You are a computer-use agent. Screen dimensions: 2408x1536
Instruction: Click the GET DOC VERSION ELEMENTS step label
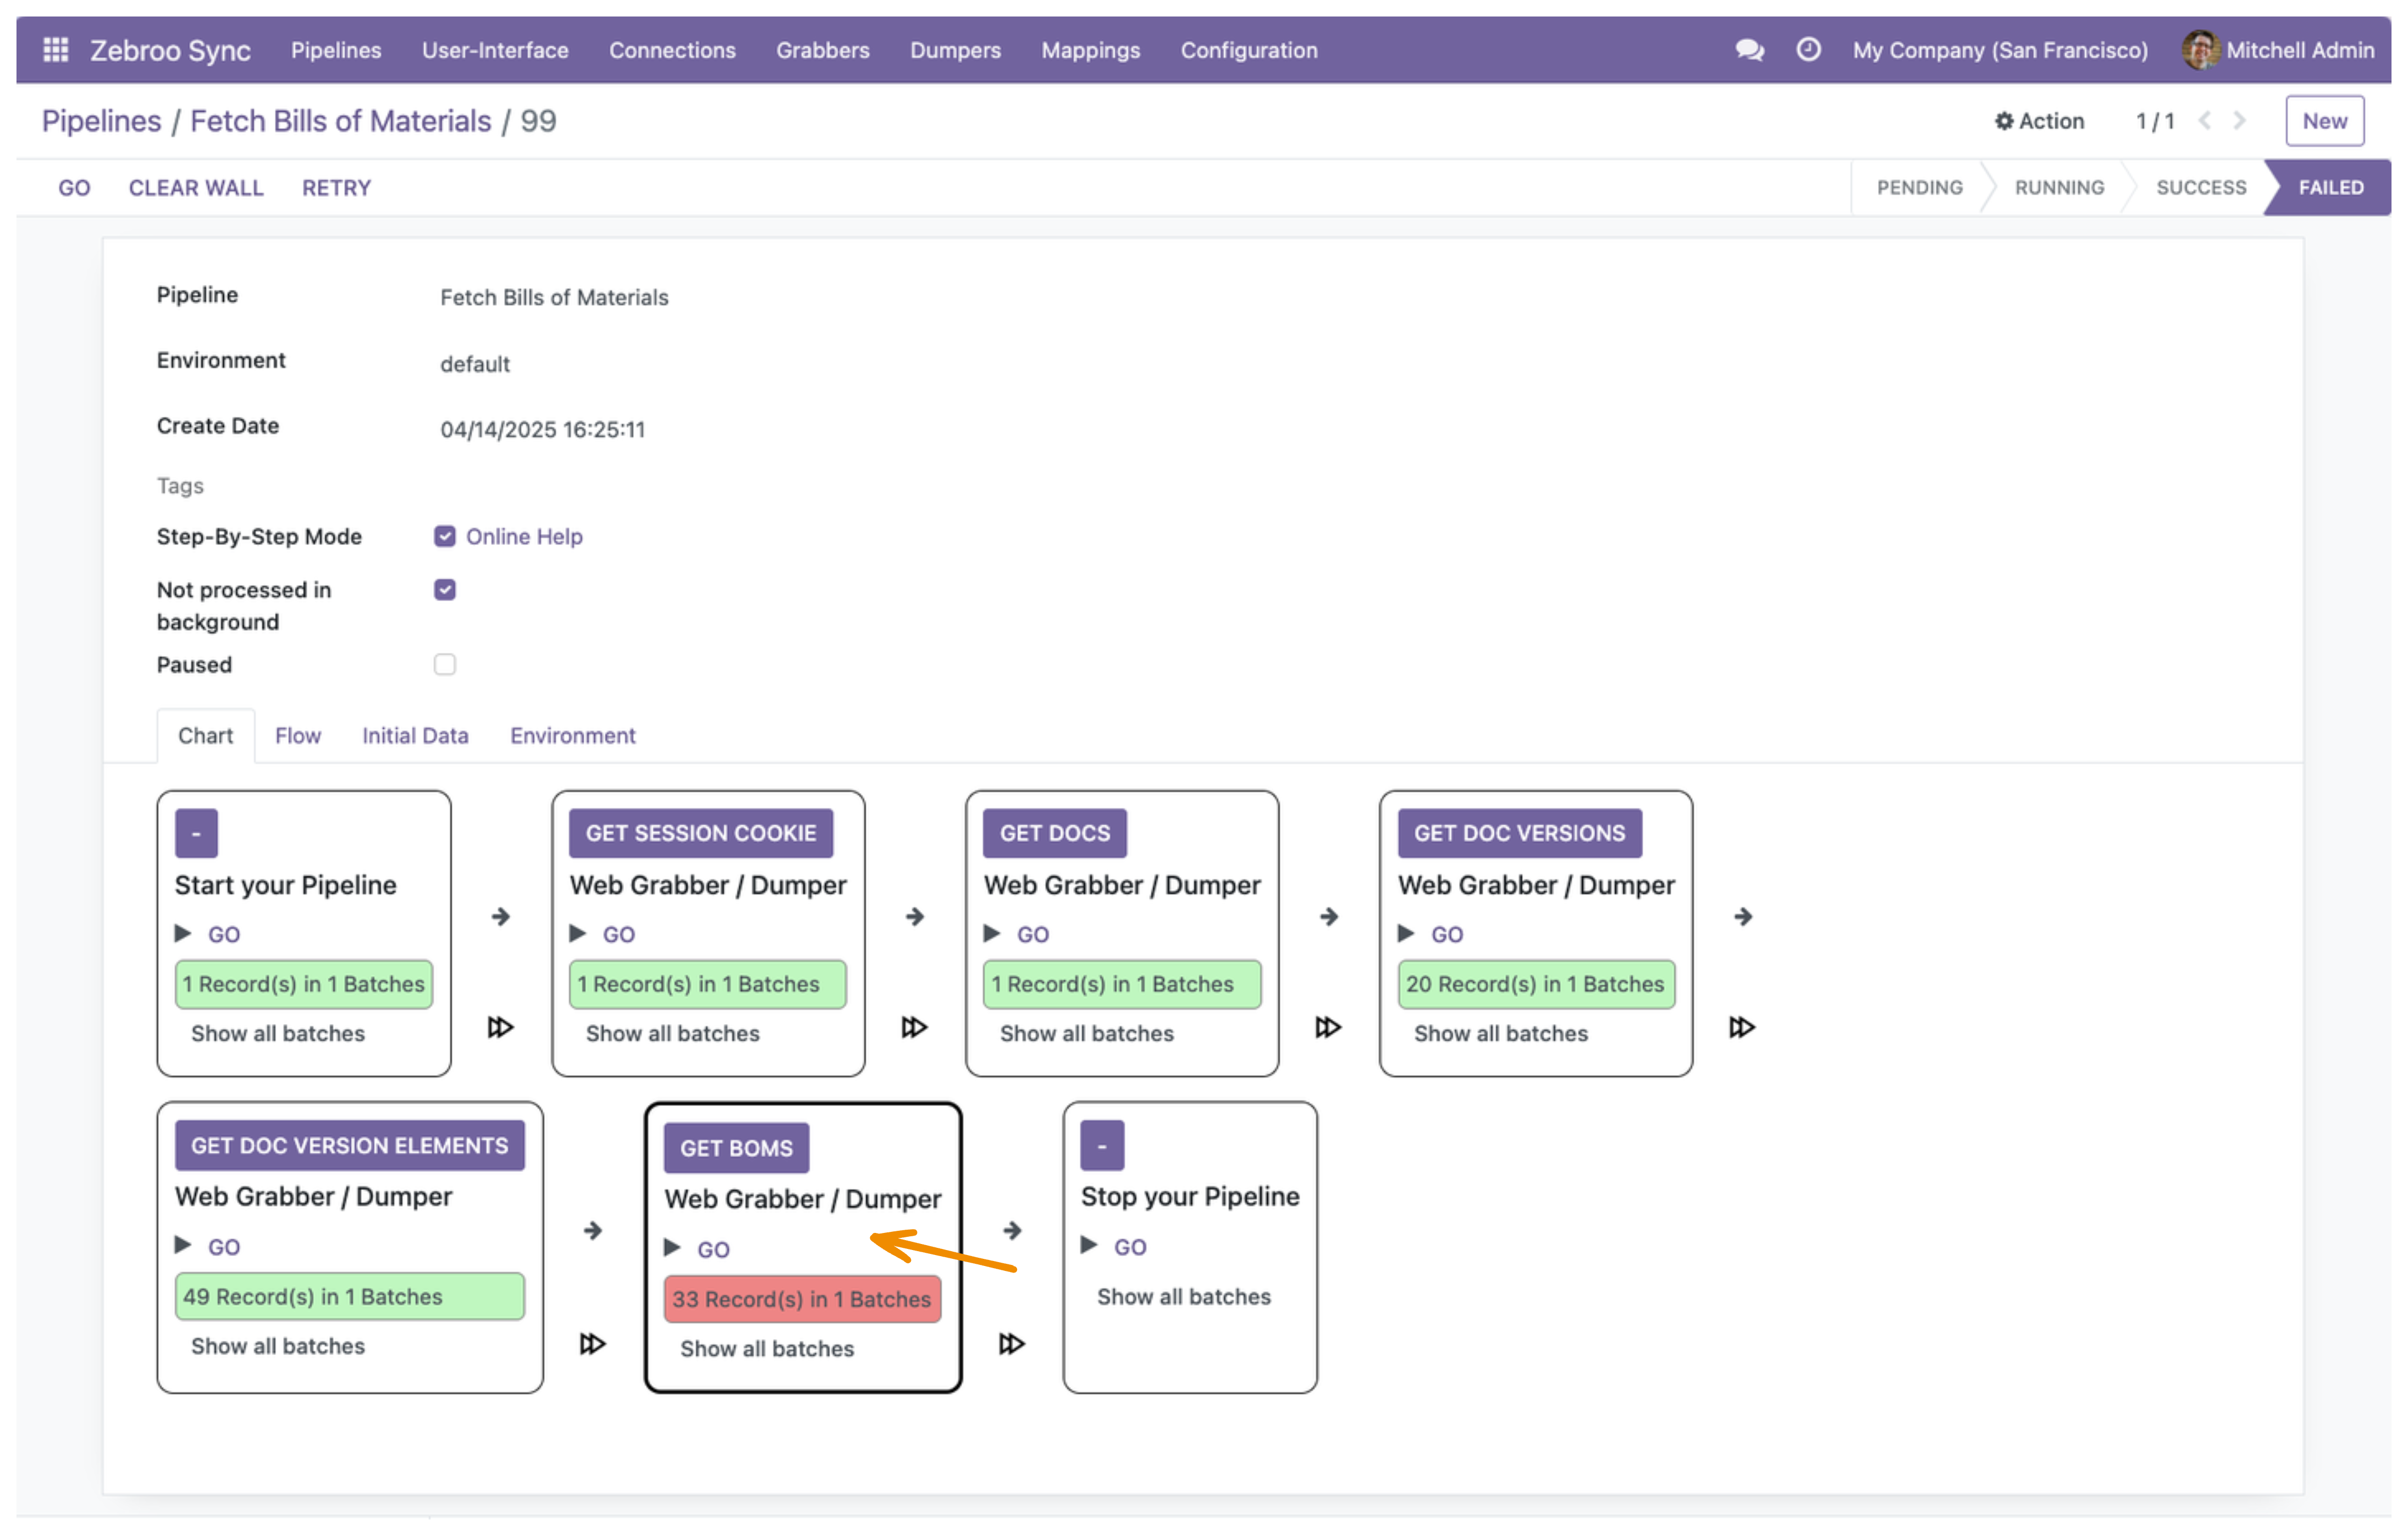(x=349, y=1145)
